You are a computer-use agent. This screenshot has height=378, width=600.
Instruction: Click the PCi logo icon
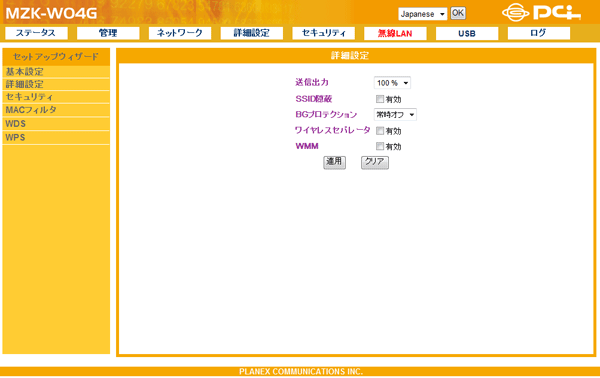coord(541,12)
